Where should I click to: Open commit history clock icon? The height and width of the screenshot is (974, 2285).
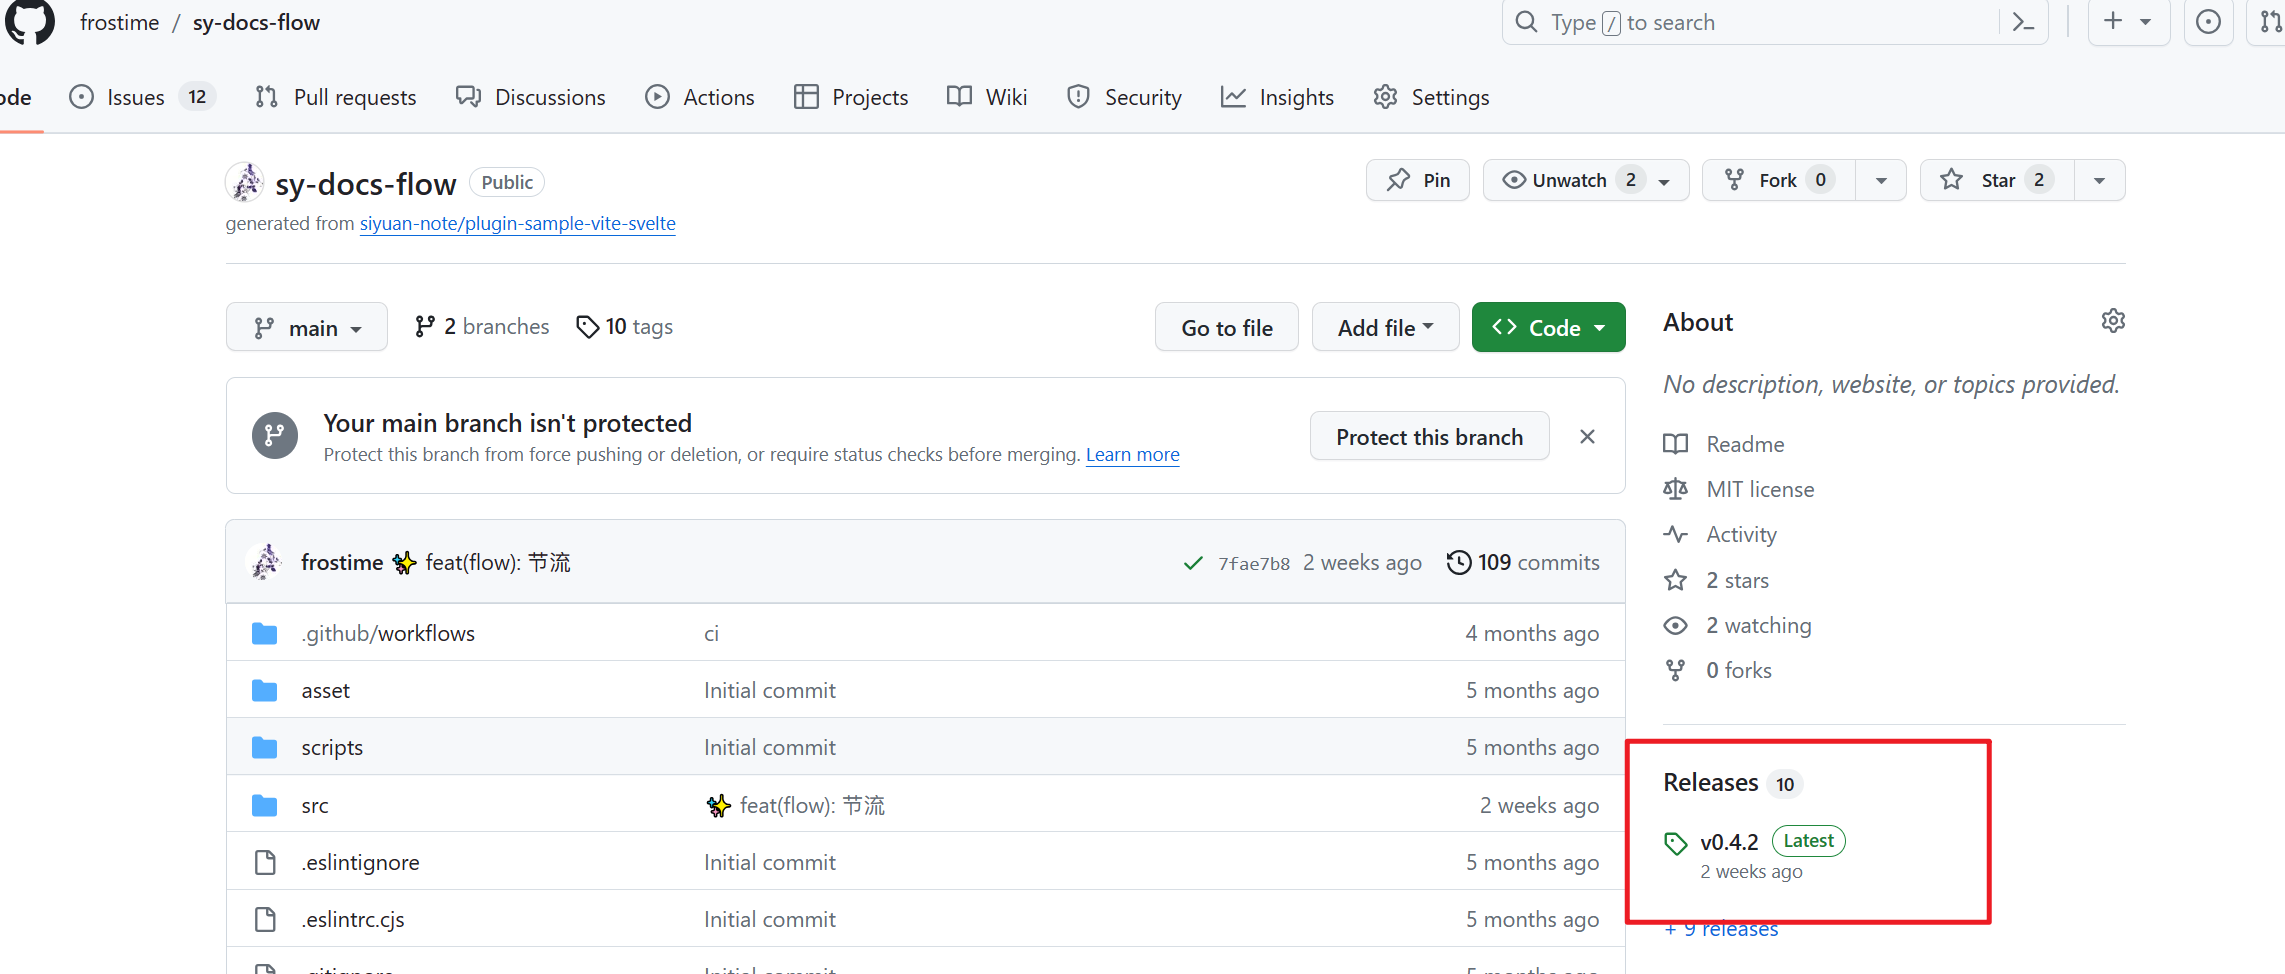click(1459, 562)
